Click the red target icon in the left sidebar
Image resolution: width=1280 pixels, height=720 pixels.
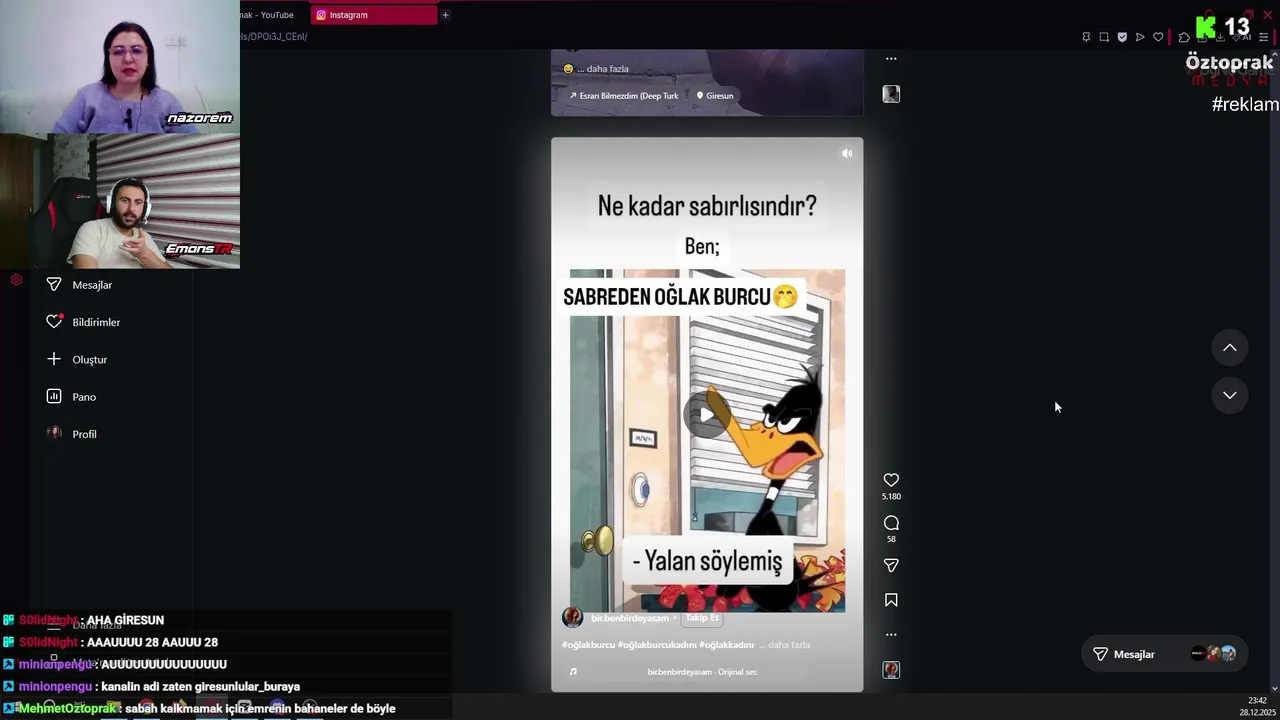16,279
